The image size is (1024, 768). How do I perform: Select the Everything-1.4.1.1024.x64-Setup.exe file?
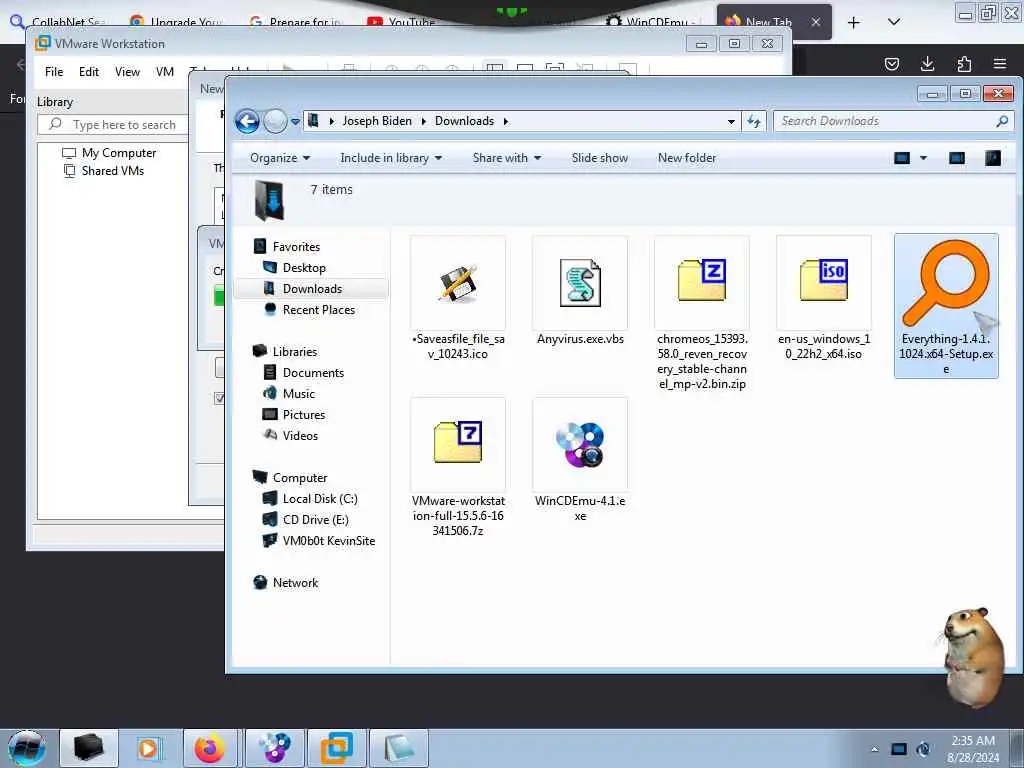(946, 306)
